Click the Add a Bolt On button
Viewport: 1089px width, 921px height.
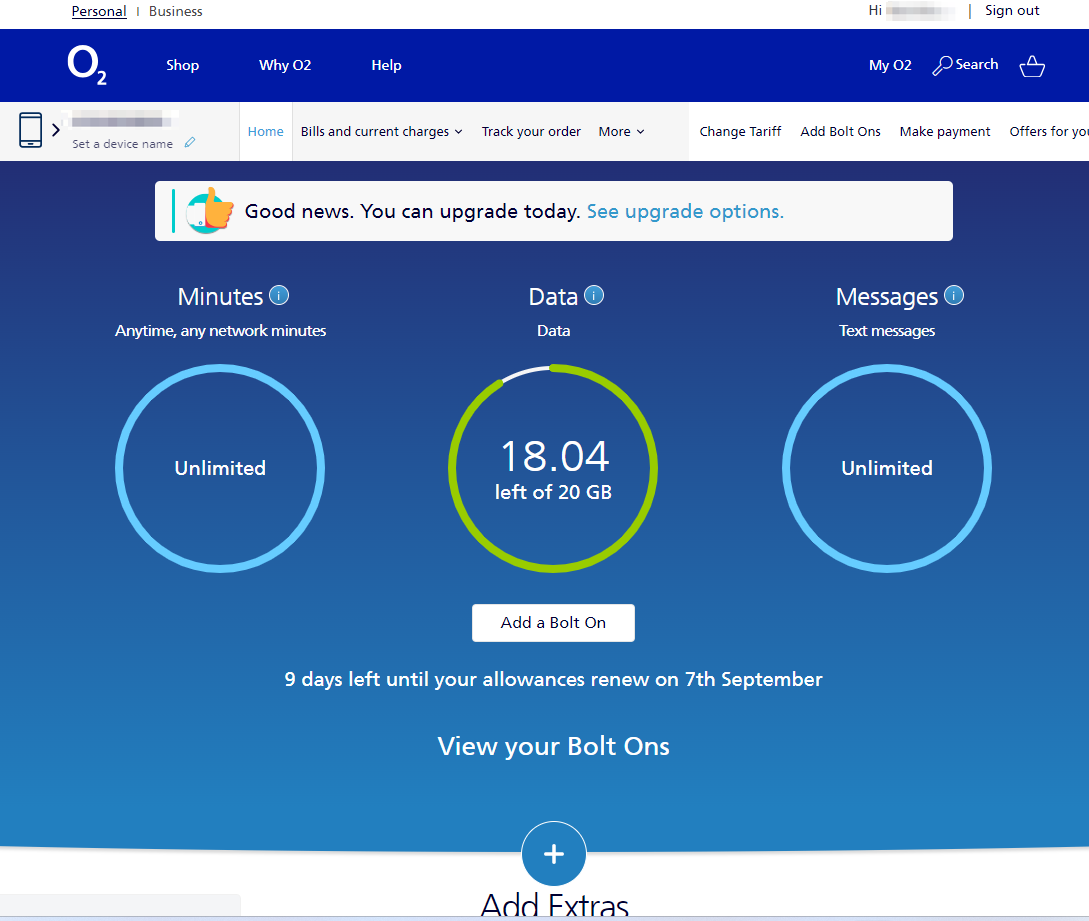554,622
